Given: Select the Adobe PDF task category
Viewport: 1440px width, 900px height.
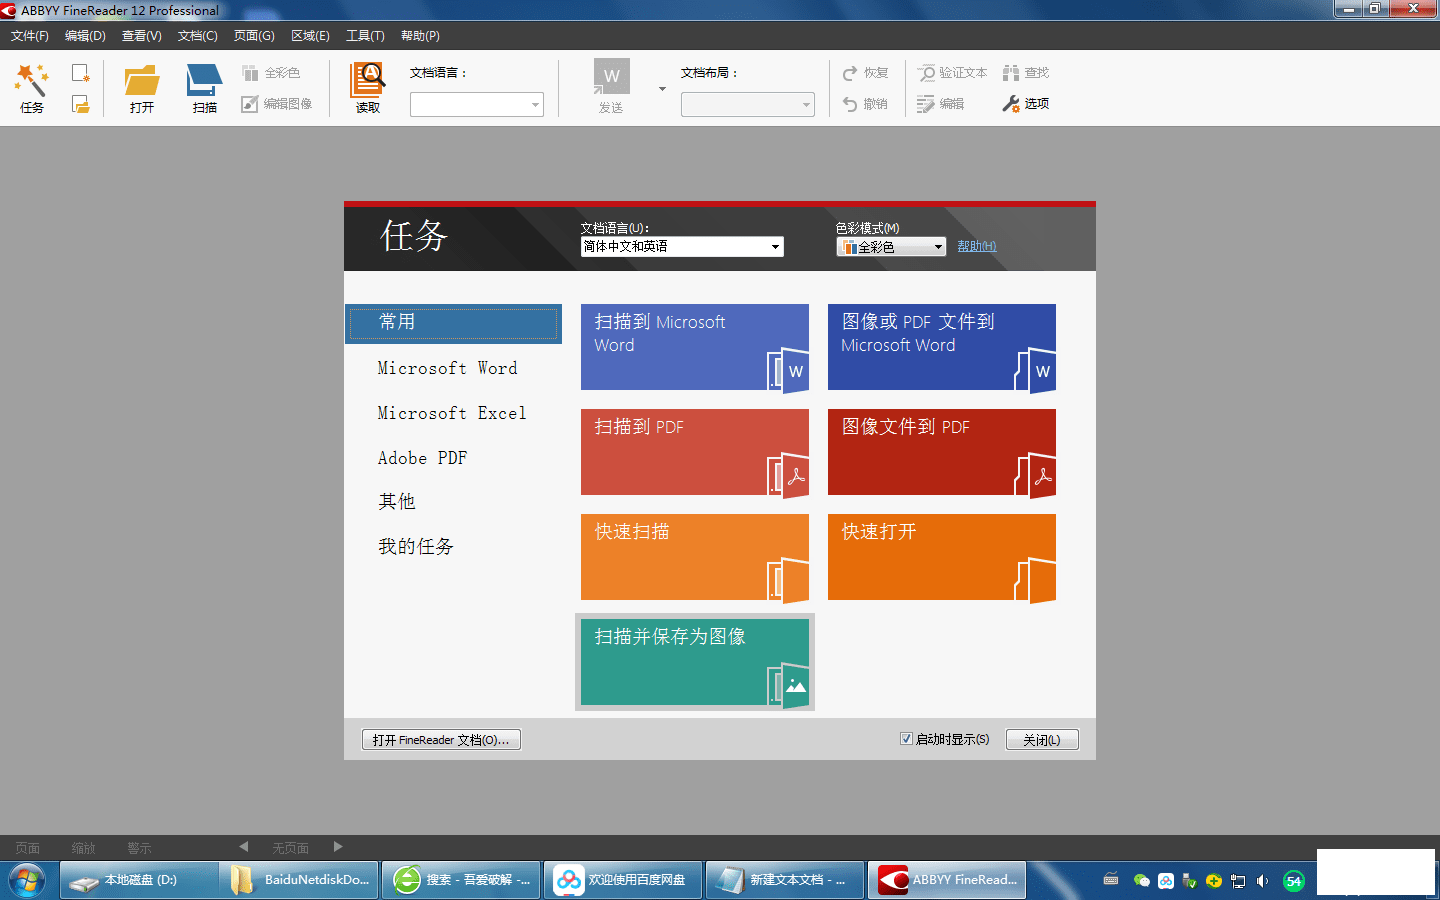Looking at the screenshot, I should point(422,458).
